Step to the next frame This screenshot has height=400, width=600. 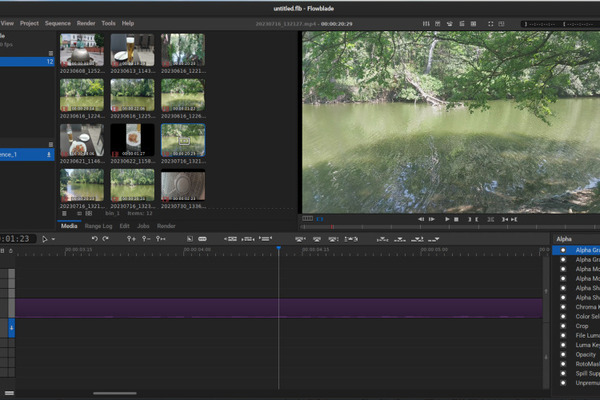[433, 218]
